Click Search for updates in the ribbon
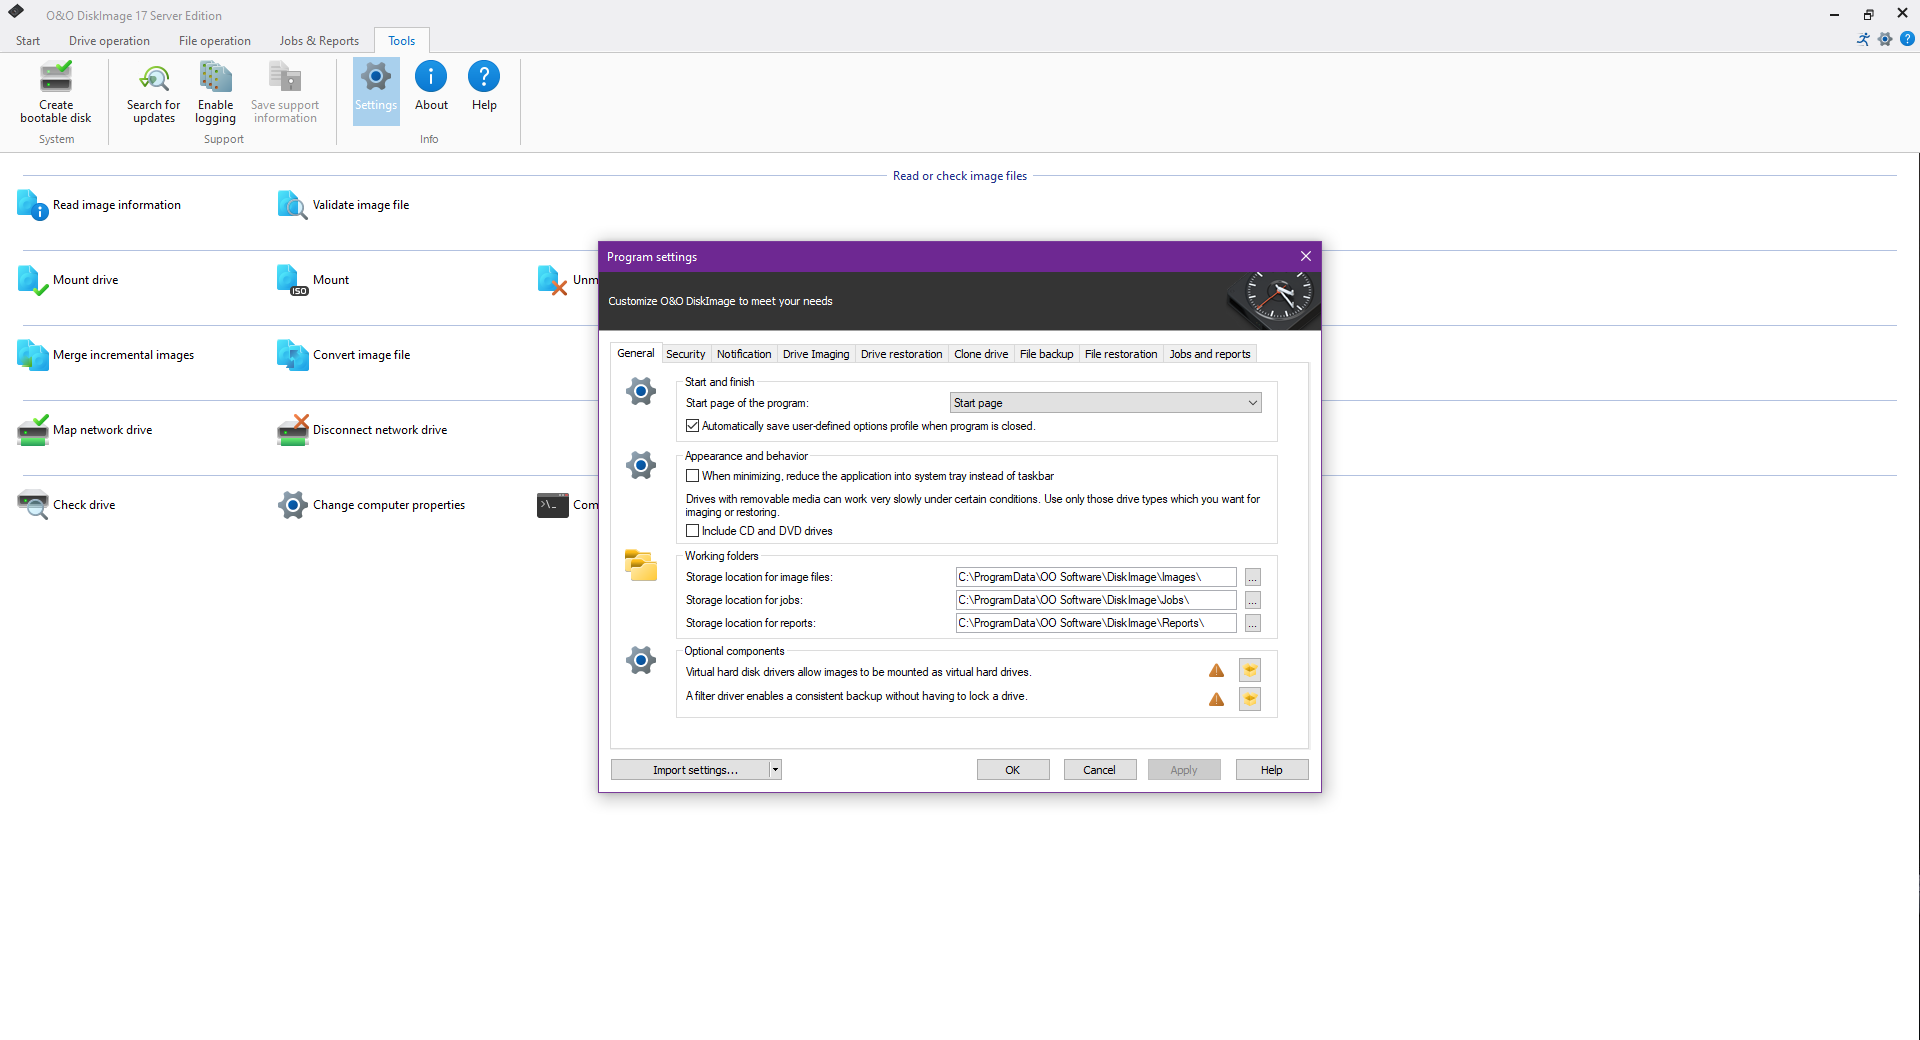 tap(154, 92)
